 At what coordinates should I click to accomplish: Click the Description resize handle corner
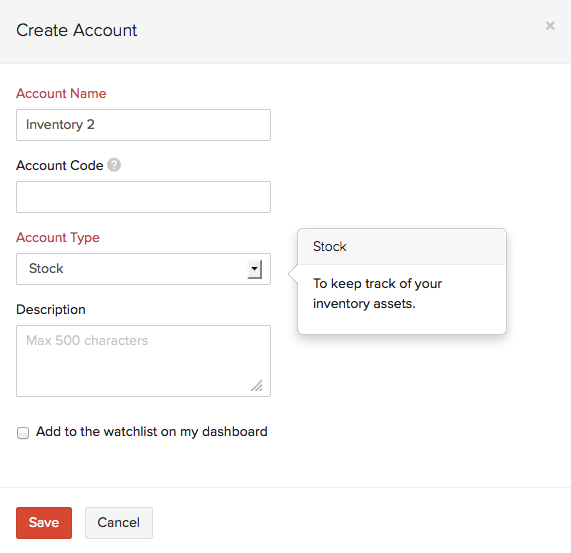[256, 386]
